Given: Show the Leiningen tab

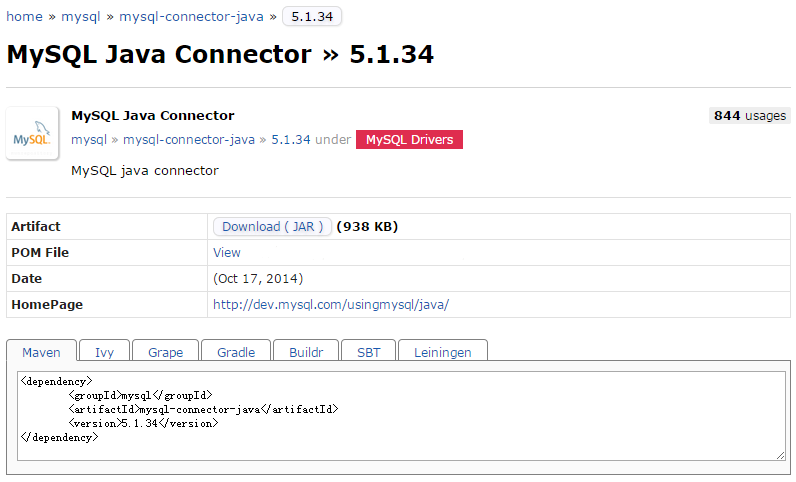Looking at the screenshot, I should point(443,352).
